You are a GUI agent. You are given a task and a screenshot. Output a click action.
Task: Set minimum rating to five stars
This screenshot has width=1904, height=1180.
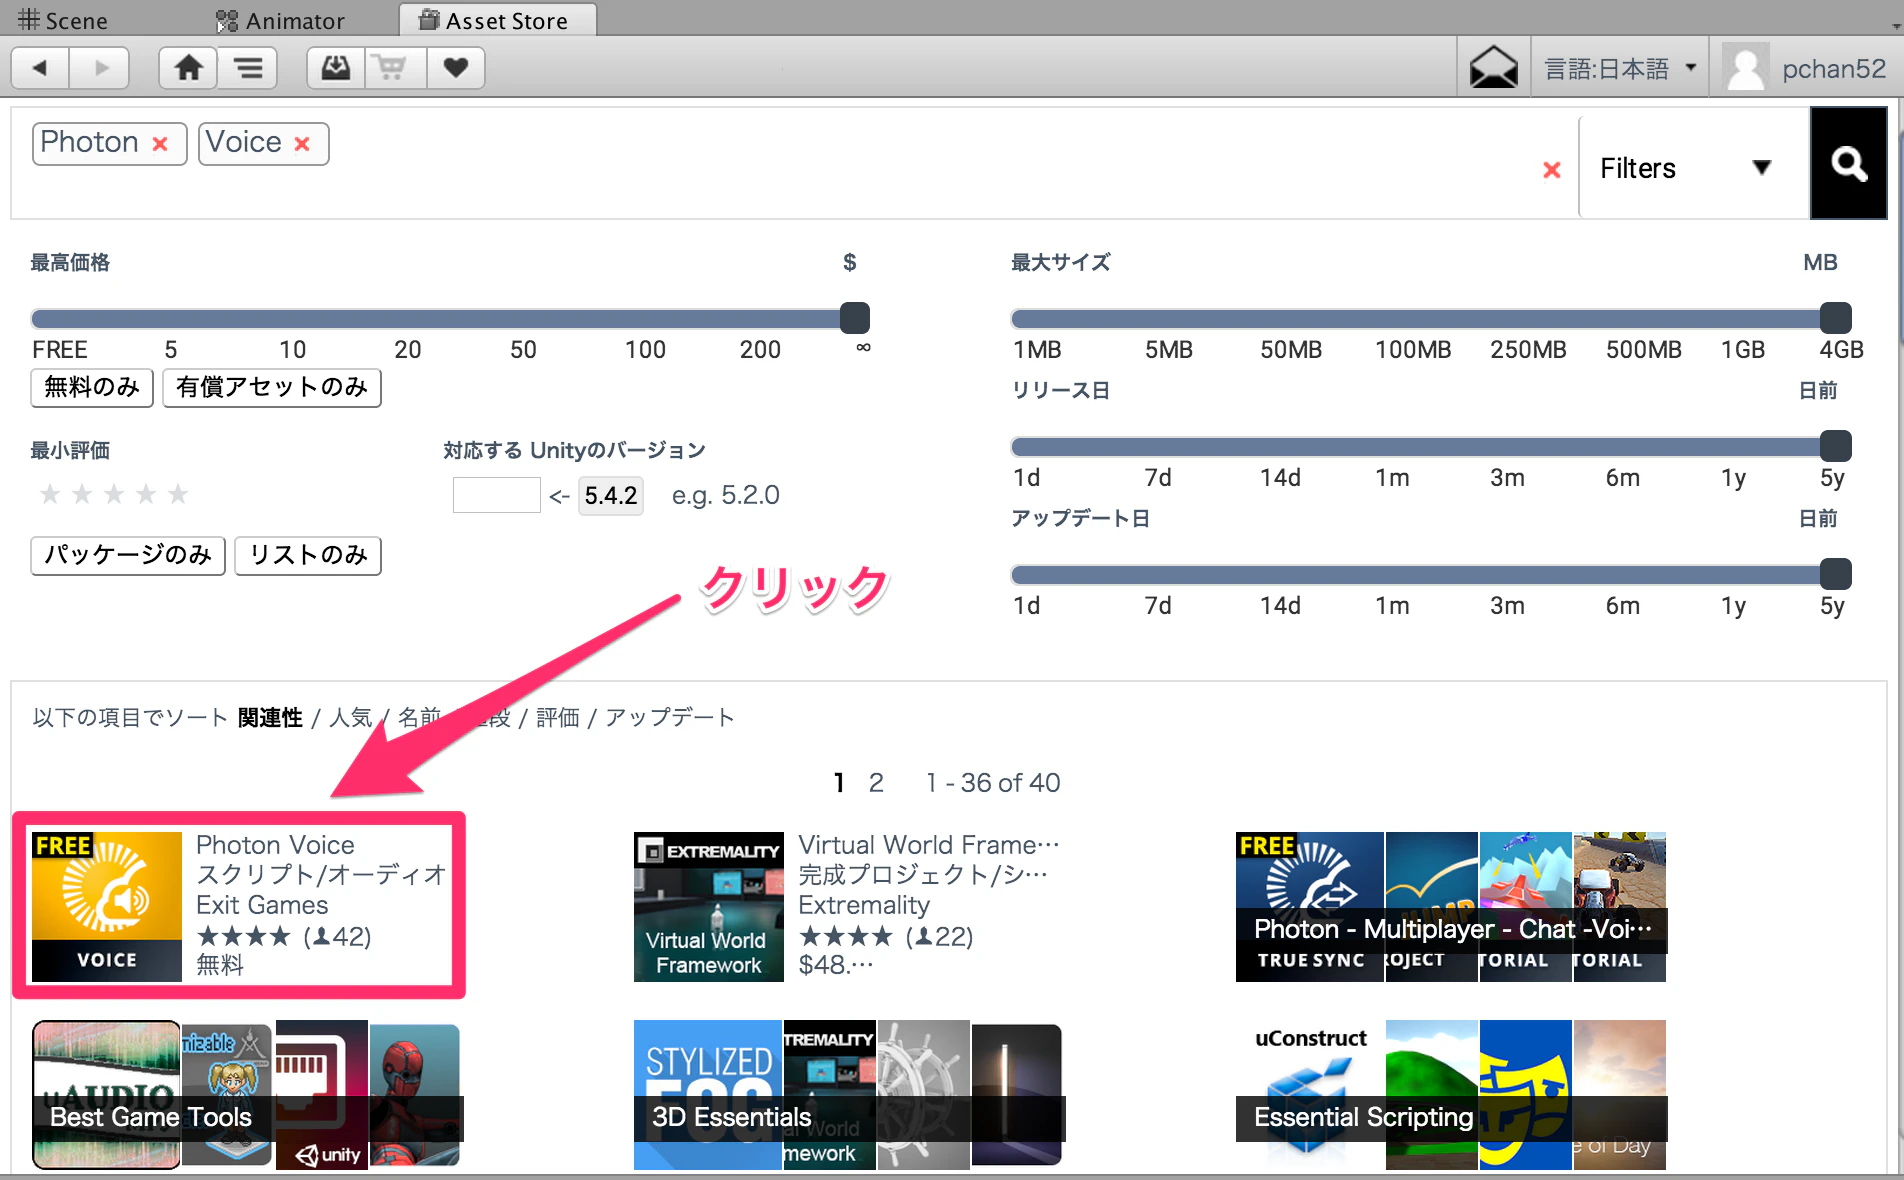tap(178, 494)
